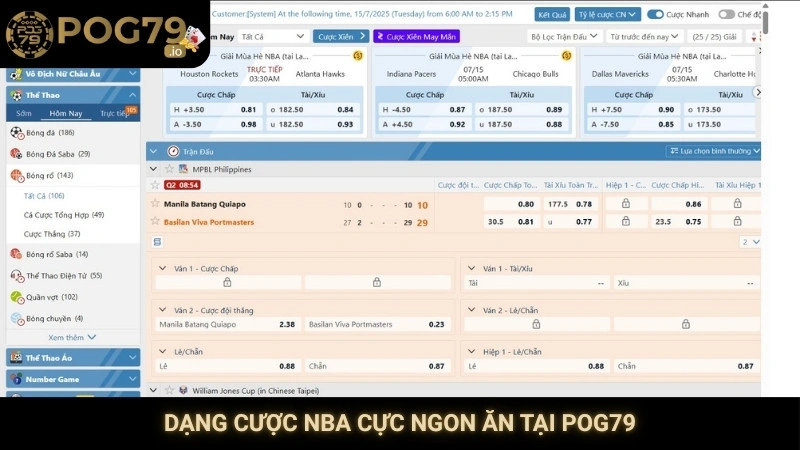This screenshot has height=450, width=800.
Task: Click coin icon on Houston Rockets card
Action: click(x=358, y=56)
